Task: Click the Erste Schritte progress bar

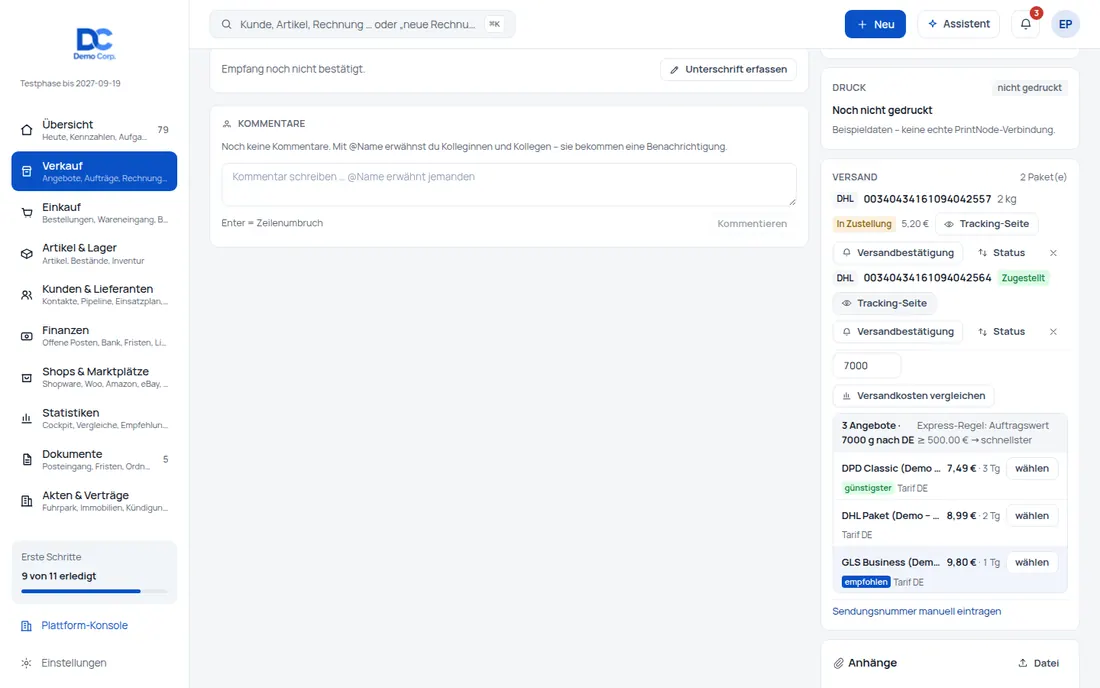Action: click(94, 591)
